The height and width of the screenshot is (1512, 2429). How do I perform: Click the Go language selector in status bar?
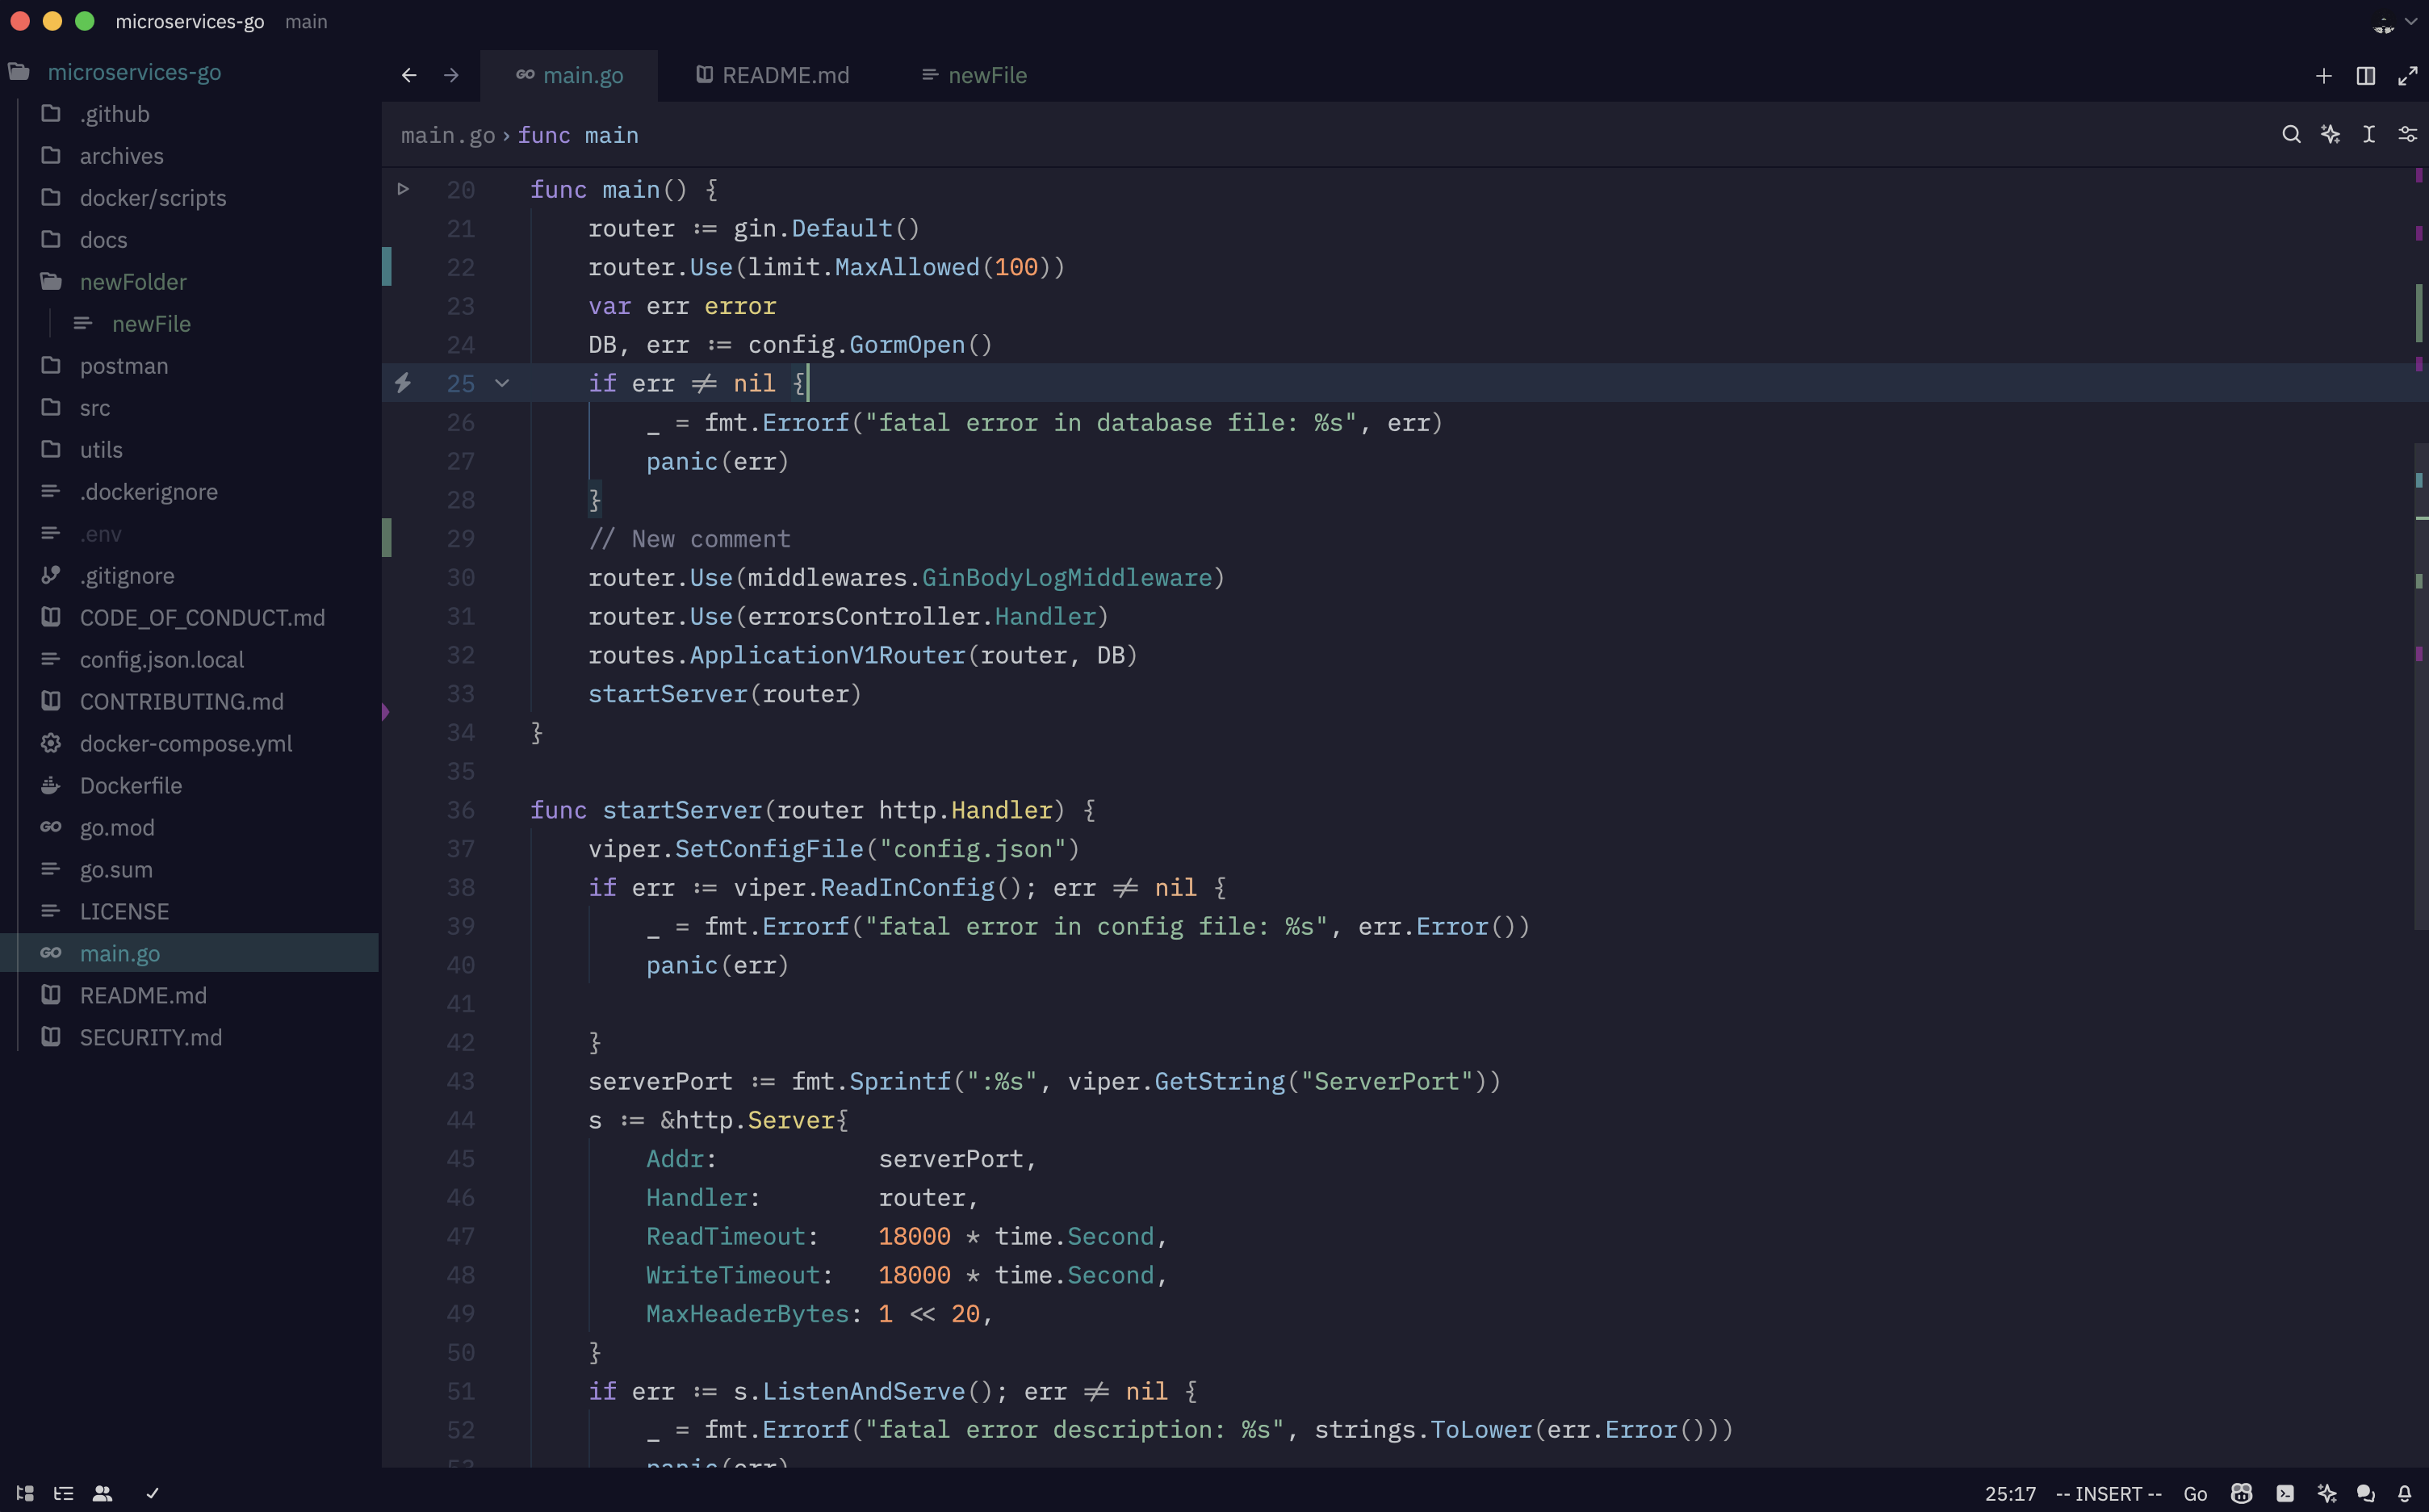[2195, 1493]
